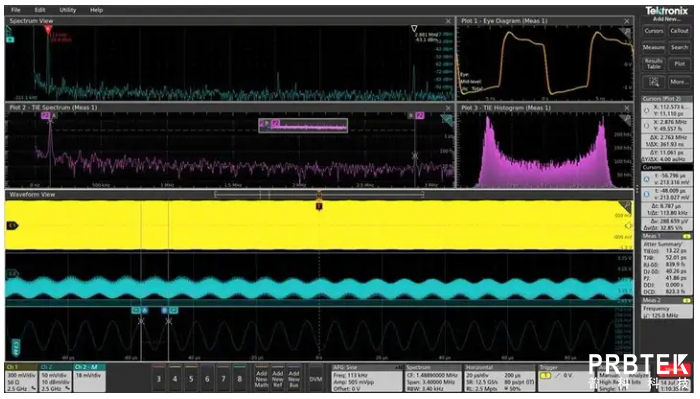Open the Horizontal settings badge
Viewport: 700px width, 399px height.
pyautogui.click(x=500, y=378)
